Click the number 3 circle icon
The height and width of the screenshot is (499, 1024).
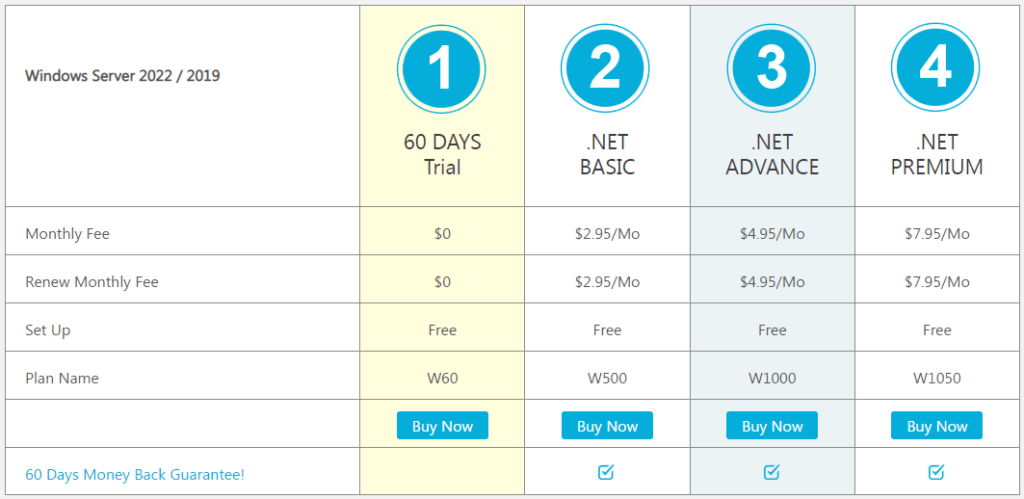click(771, 68)
